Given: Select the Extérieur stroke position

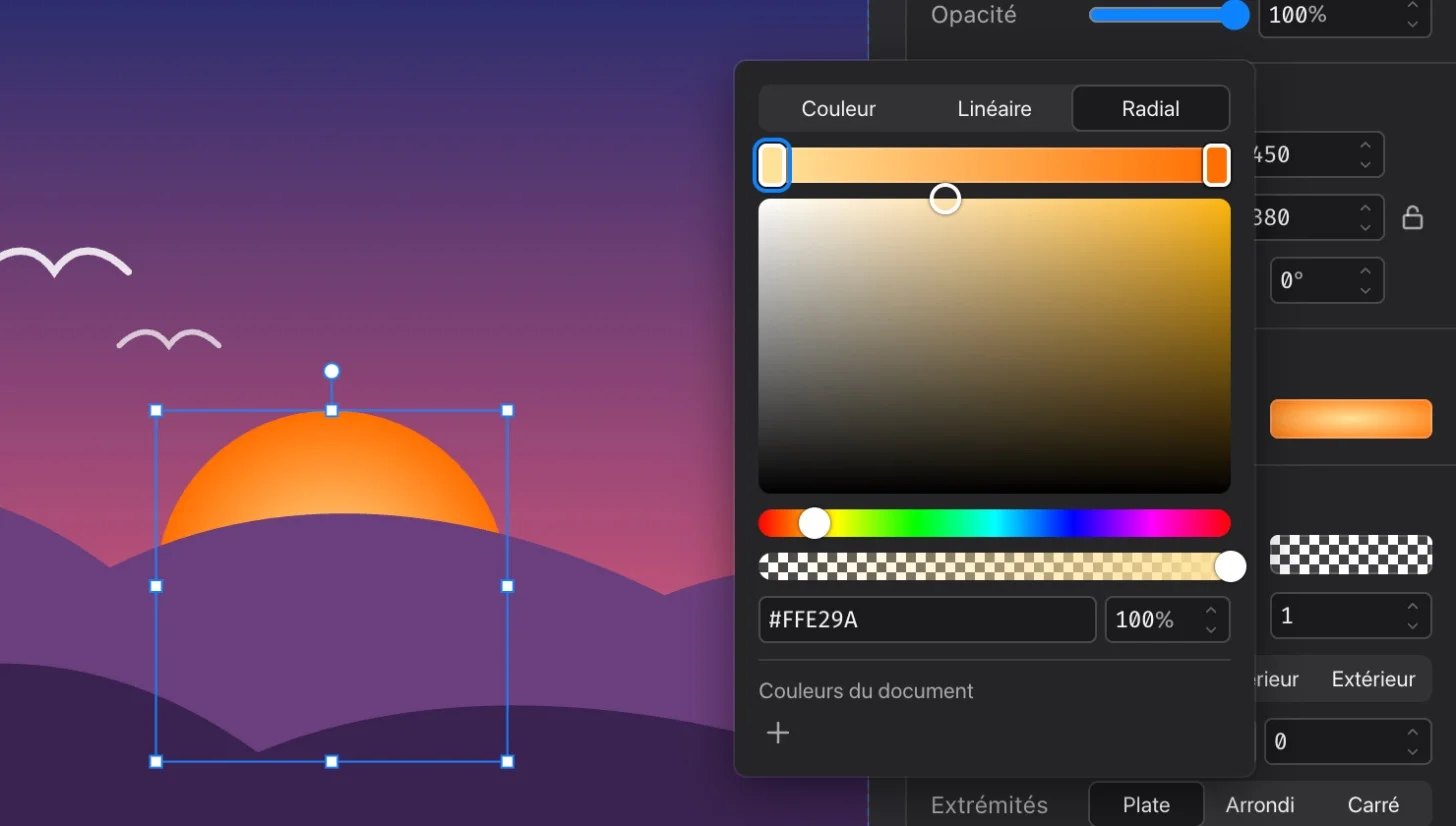Looking at the screenshot, I should [x=1373, y=679].
